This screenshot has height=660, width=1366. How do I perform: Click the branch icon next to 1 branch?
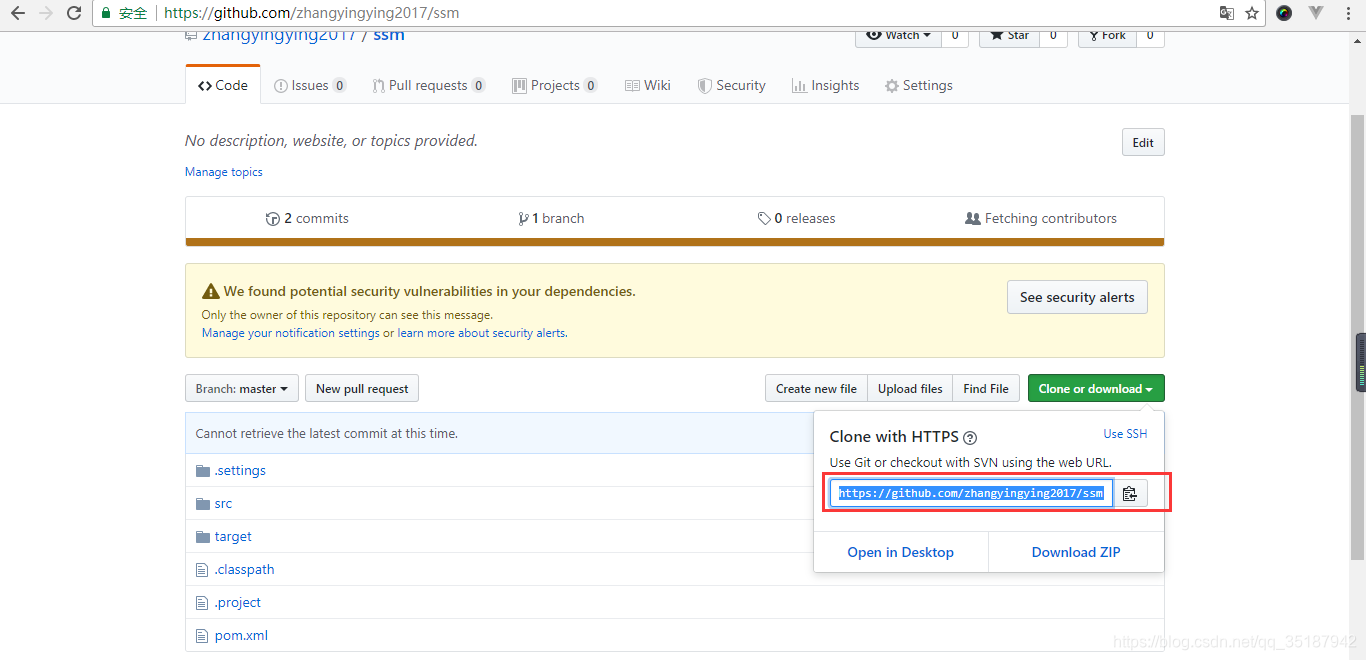523,218
